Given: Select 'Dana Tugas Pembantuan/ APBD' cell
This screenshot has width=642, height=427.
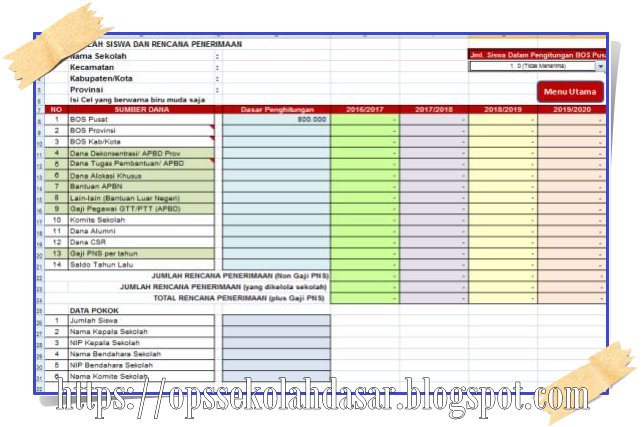Looking at the screenshot, I should click(x=142, y=164).
